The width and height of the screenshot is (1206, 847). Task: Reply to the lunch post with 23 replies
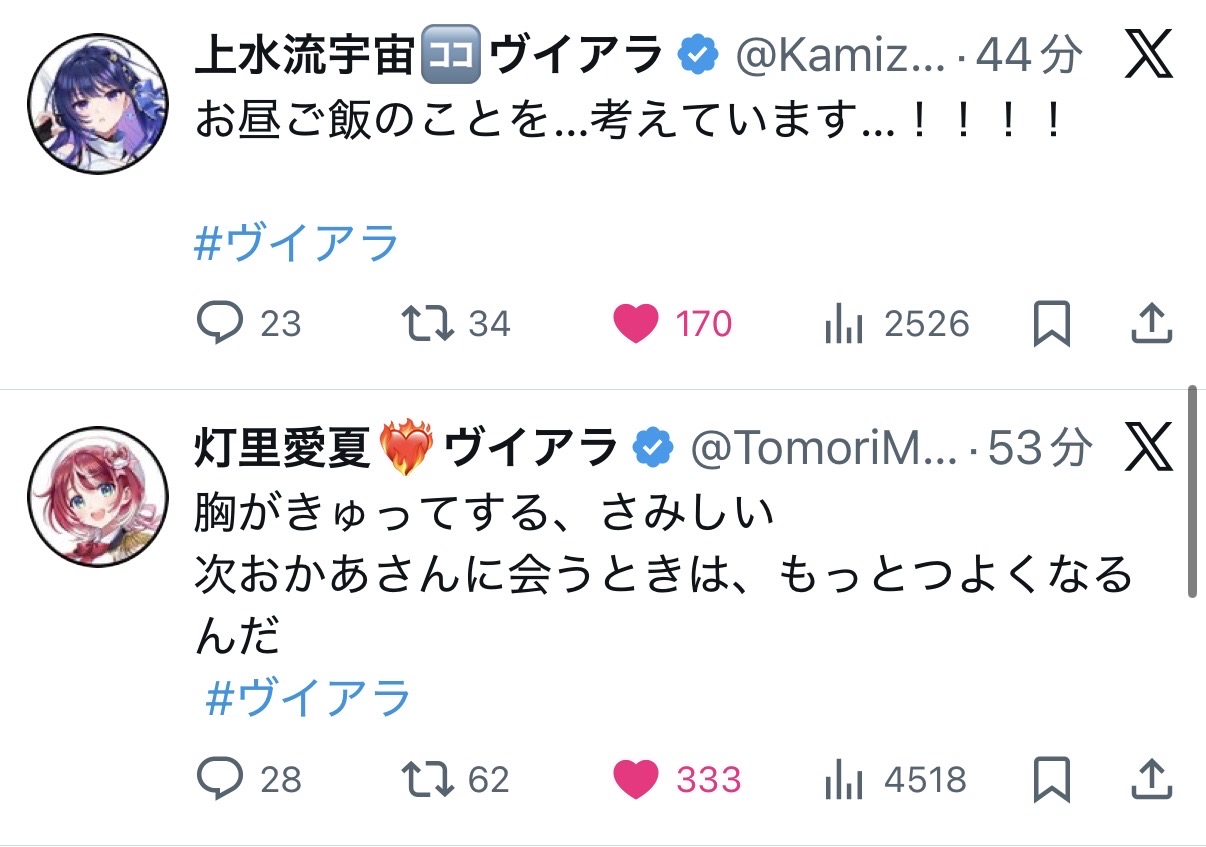coord(219,323)
